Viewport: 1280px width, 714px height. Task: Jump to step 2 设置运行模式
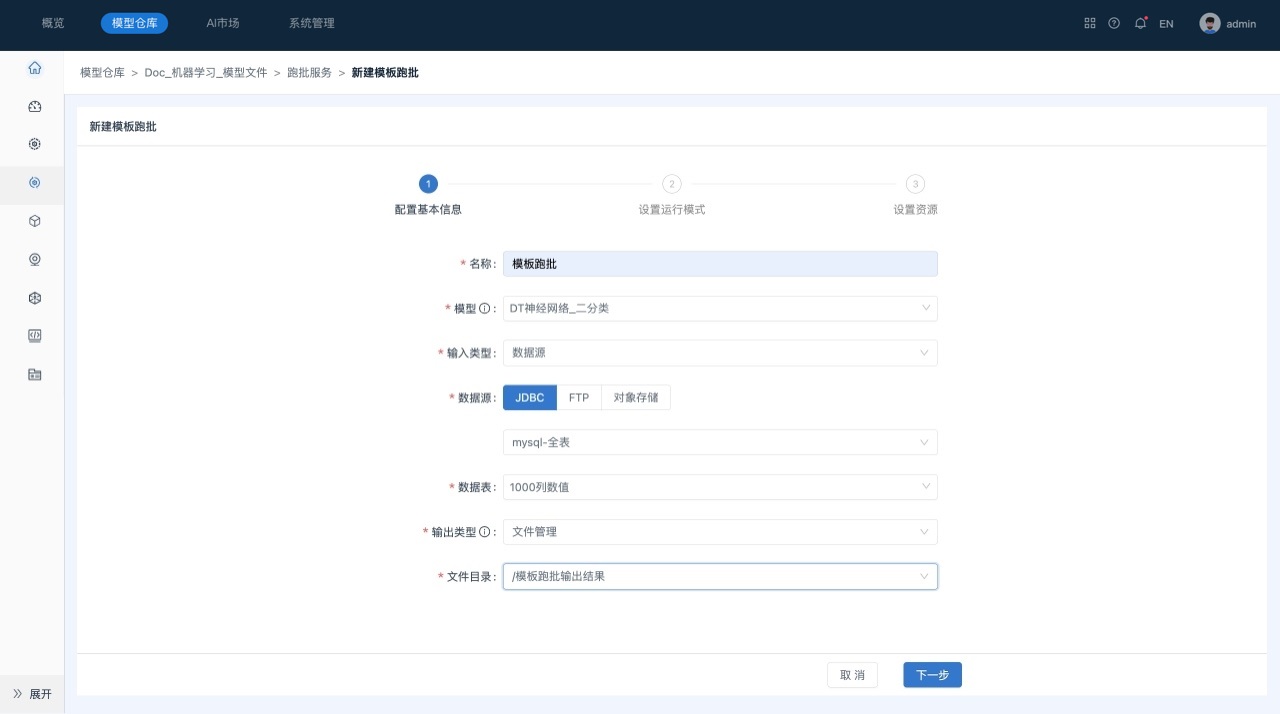point(672,184)
